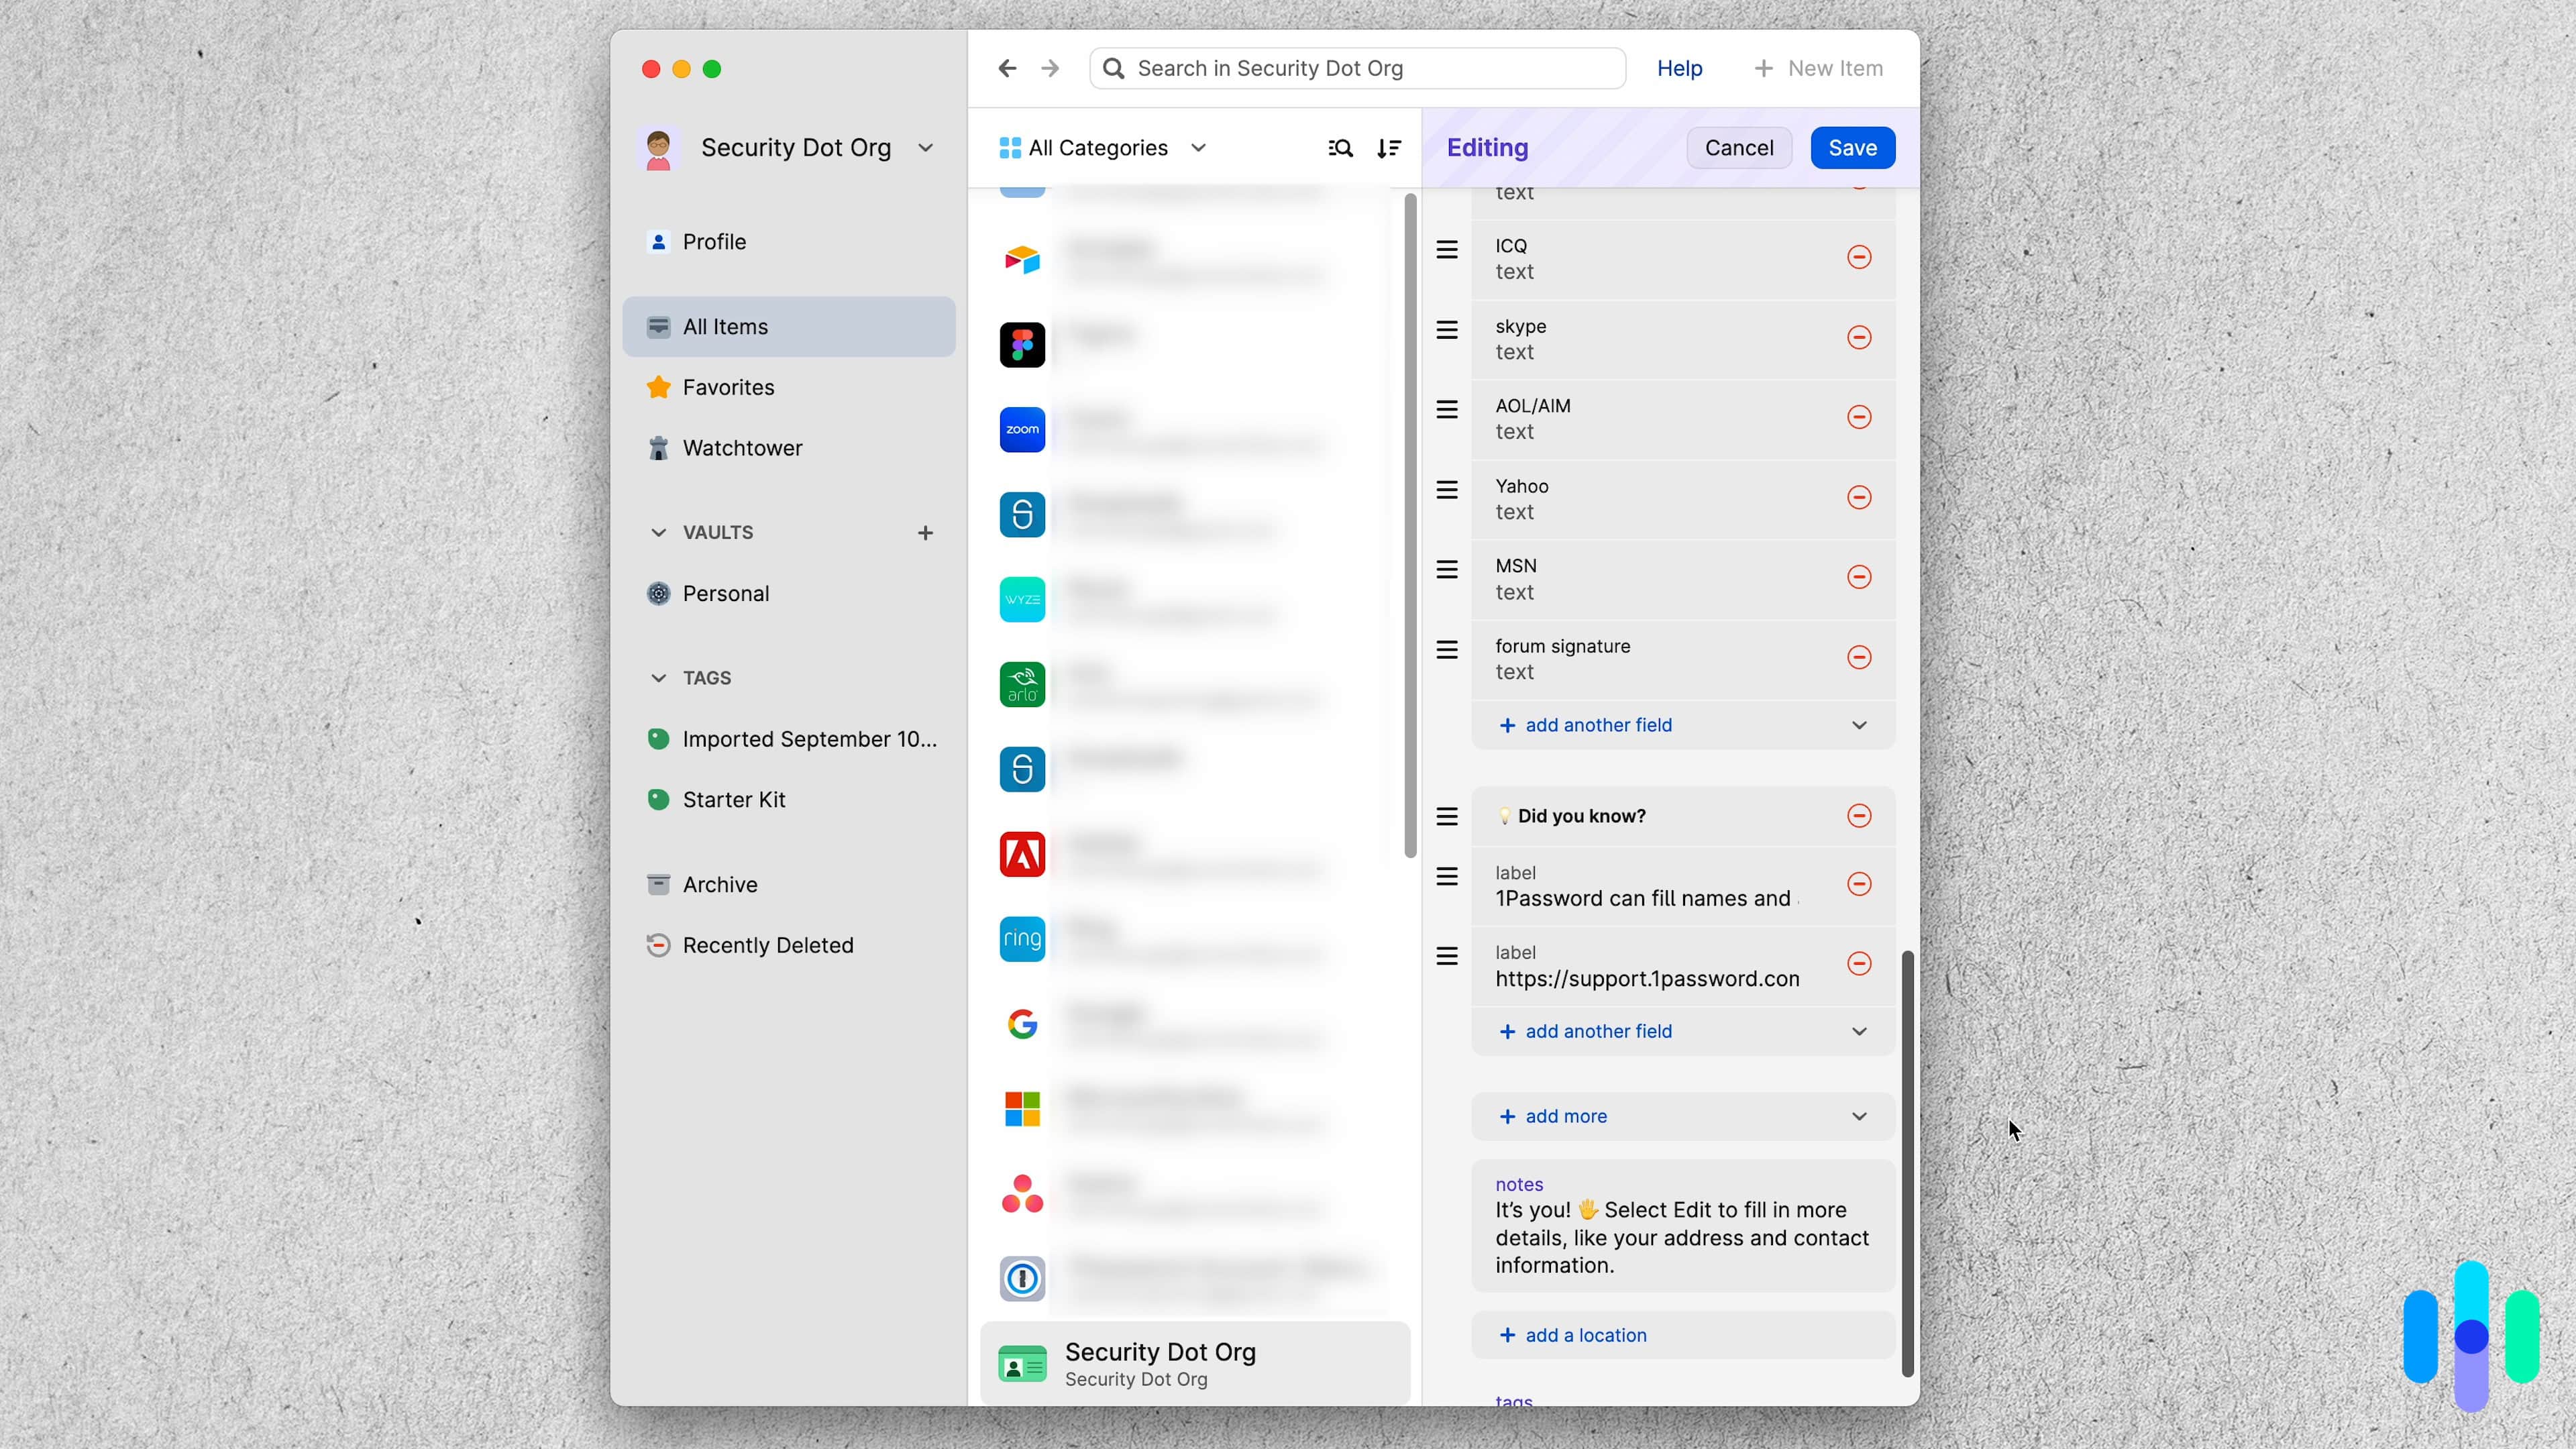Click the filtered search icon beside All Categories
This screenshot has height=1449, width=2576.
[1340, 147]
